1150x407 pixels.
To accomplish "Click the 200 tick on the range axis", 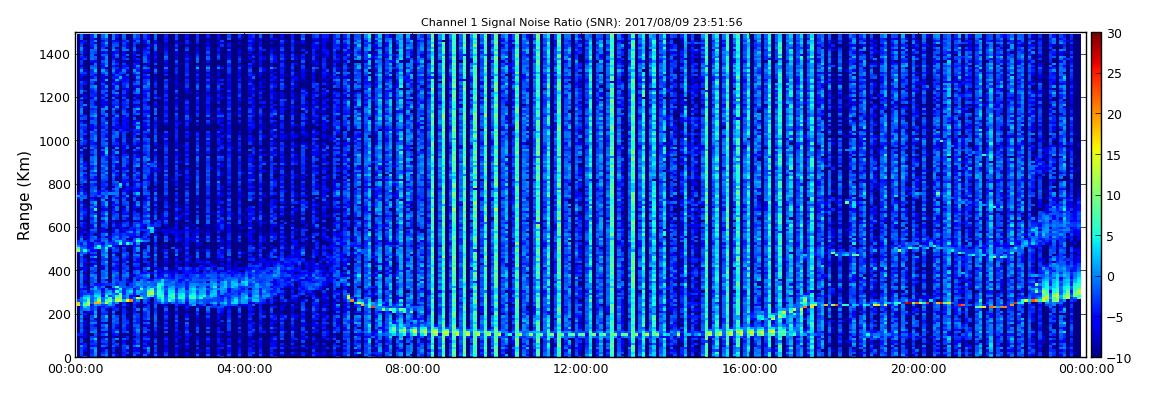I will pos(59,314).
